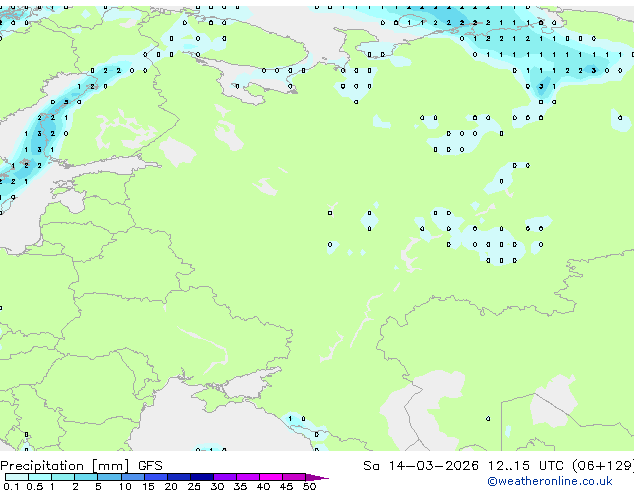
Task: Click the '35' legend scale label
Action: pyautogui.click(x=240, y=486)
